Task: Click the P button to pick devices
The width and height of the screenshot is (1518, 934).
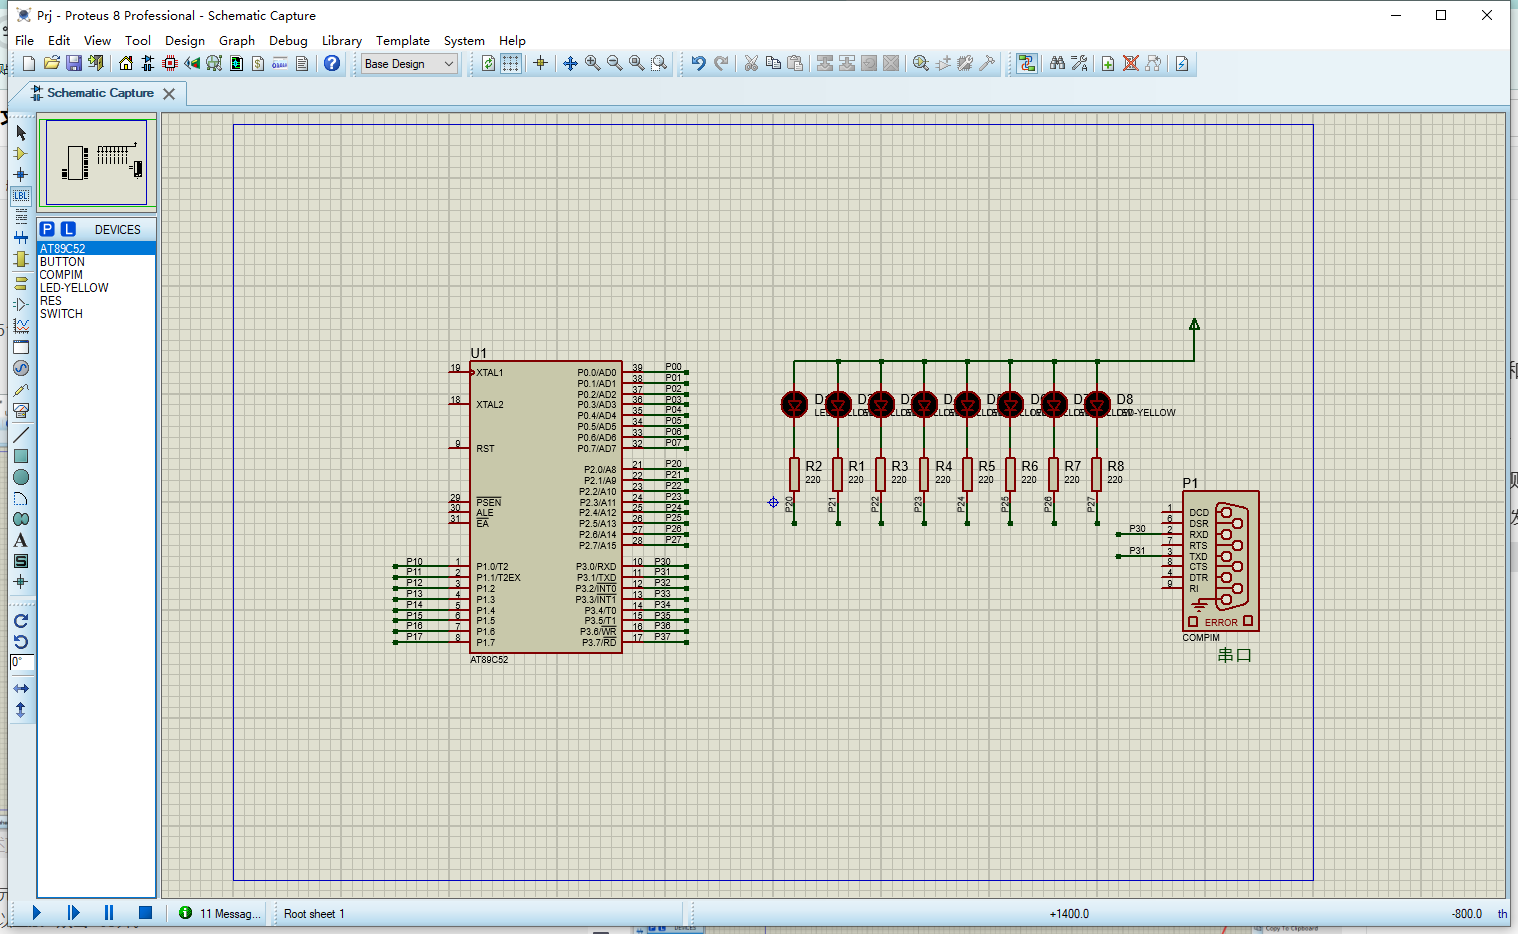Action: (x=47, y=229)
